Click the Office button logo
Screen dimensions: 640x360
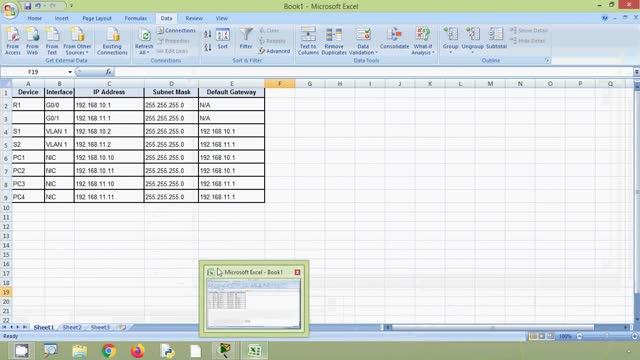pyautogui.click(x=10, y=10)
